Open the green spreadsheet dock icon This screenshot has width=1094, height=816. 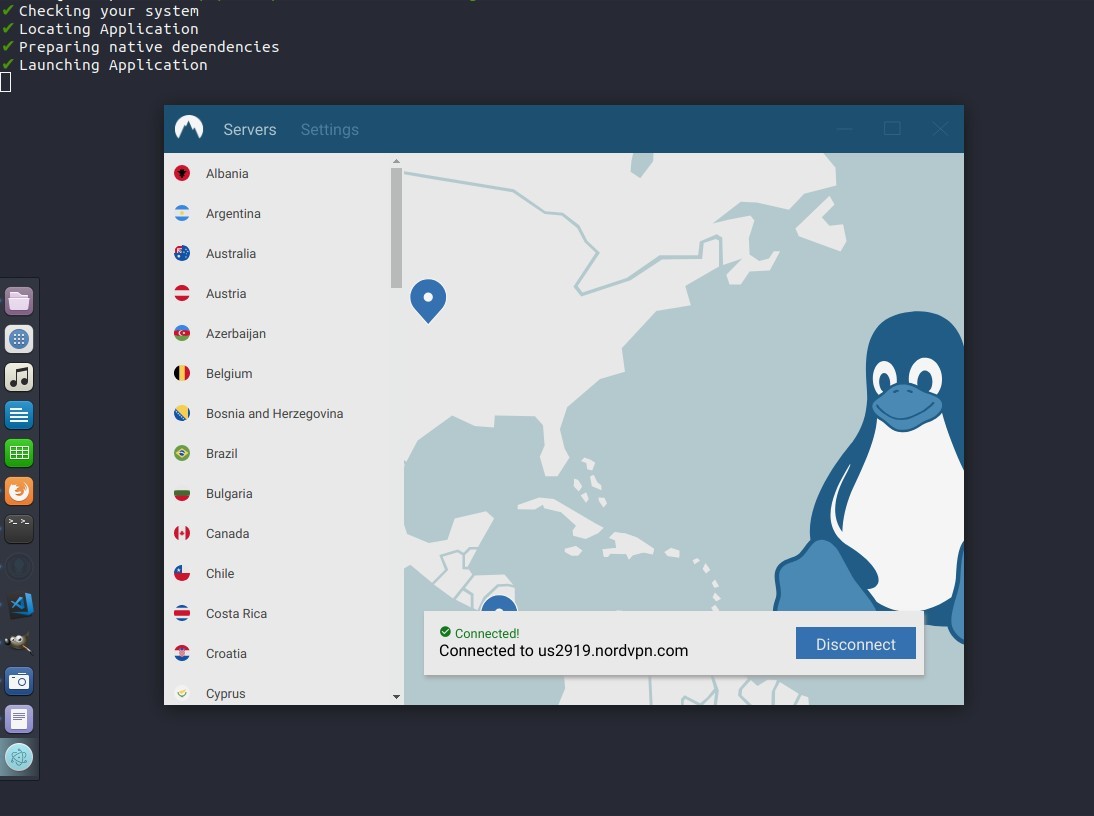(19, 453)
